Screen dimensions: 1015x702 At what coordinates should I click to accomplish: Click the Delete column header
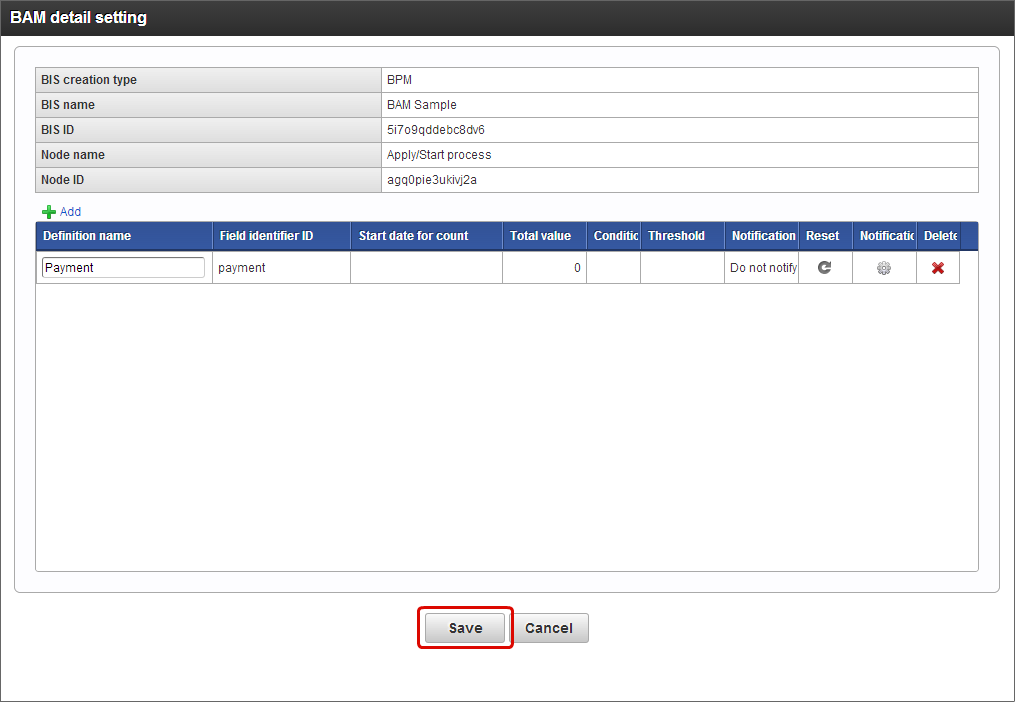pos(938,236)
